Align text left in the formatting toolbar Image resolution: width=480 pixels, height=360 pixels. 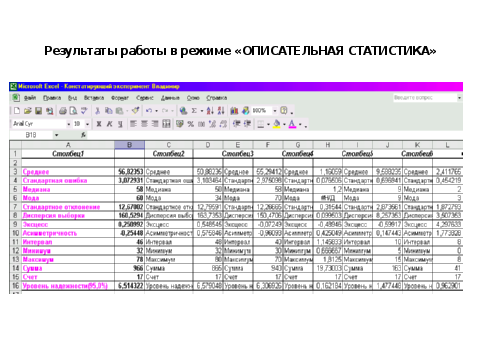point(133,124)
